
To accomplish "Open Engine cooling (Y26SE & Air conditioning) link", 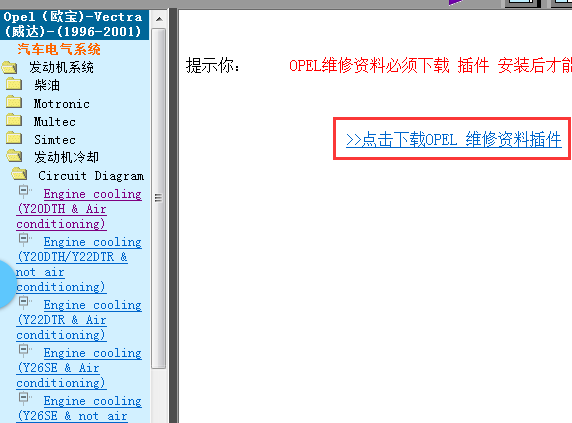I will 79,368.
